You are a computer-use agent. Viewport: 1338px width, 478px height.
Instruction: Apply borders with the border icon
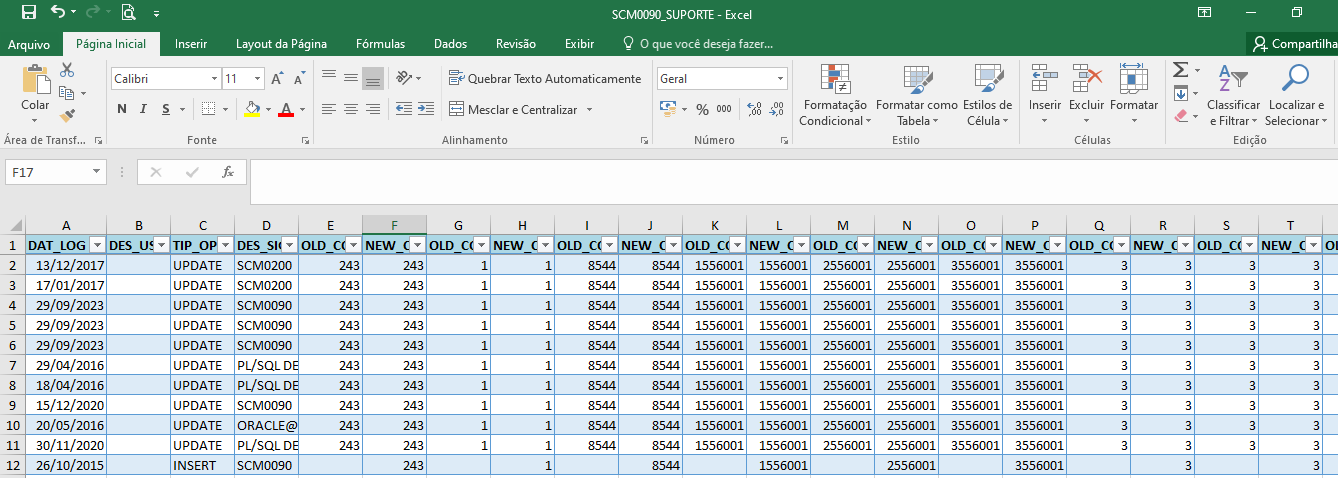208,109
